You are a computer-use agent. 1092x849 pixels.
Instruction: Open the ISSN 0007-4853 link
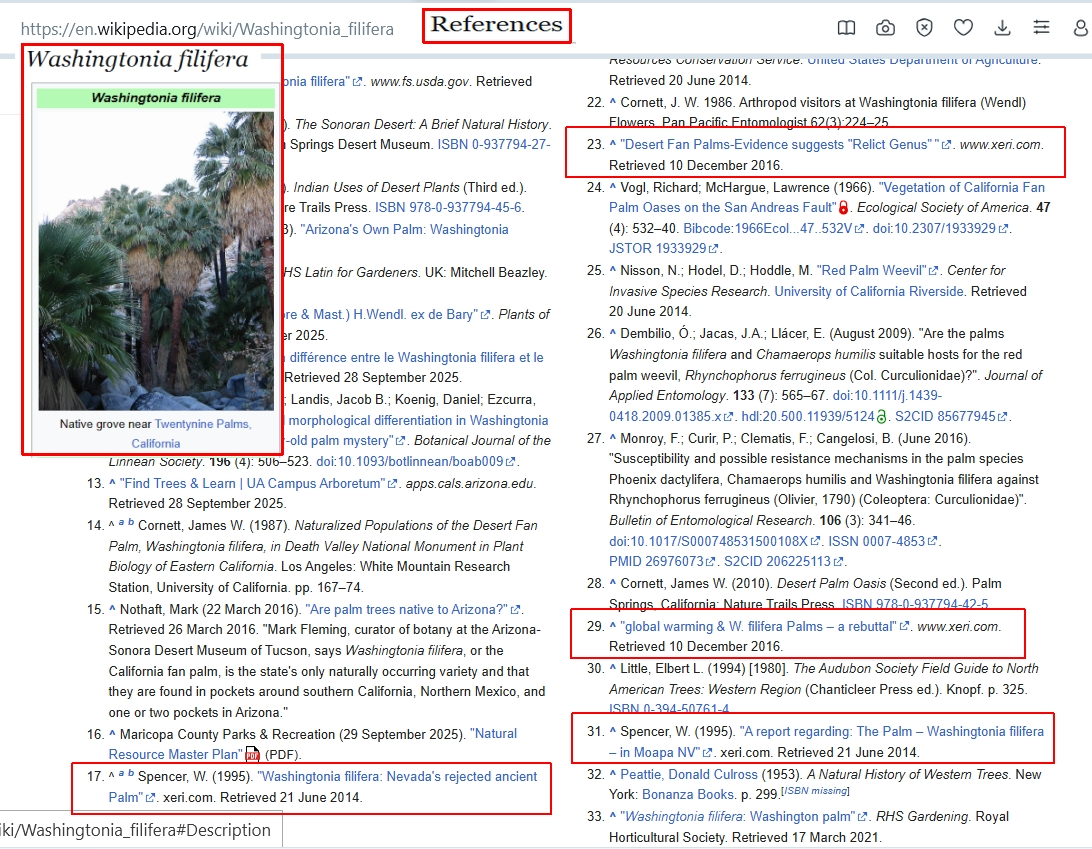tap(882, 541)
